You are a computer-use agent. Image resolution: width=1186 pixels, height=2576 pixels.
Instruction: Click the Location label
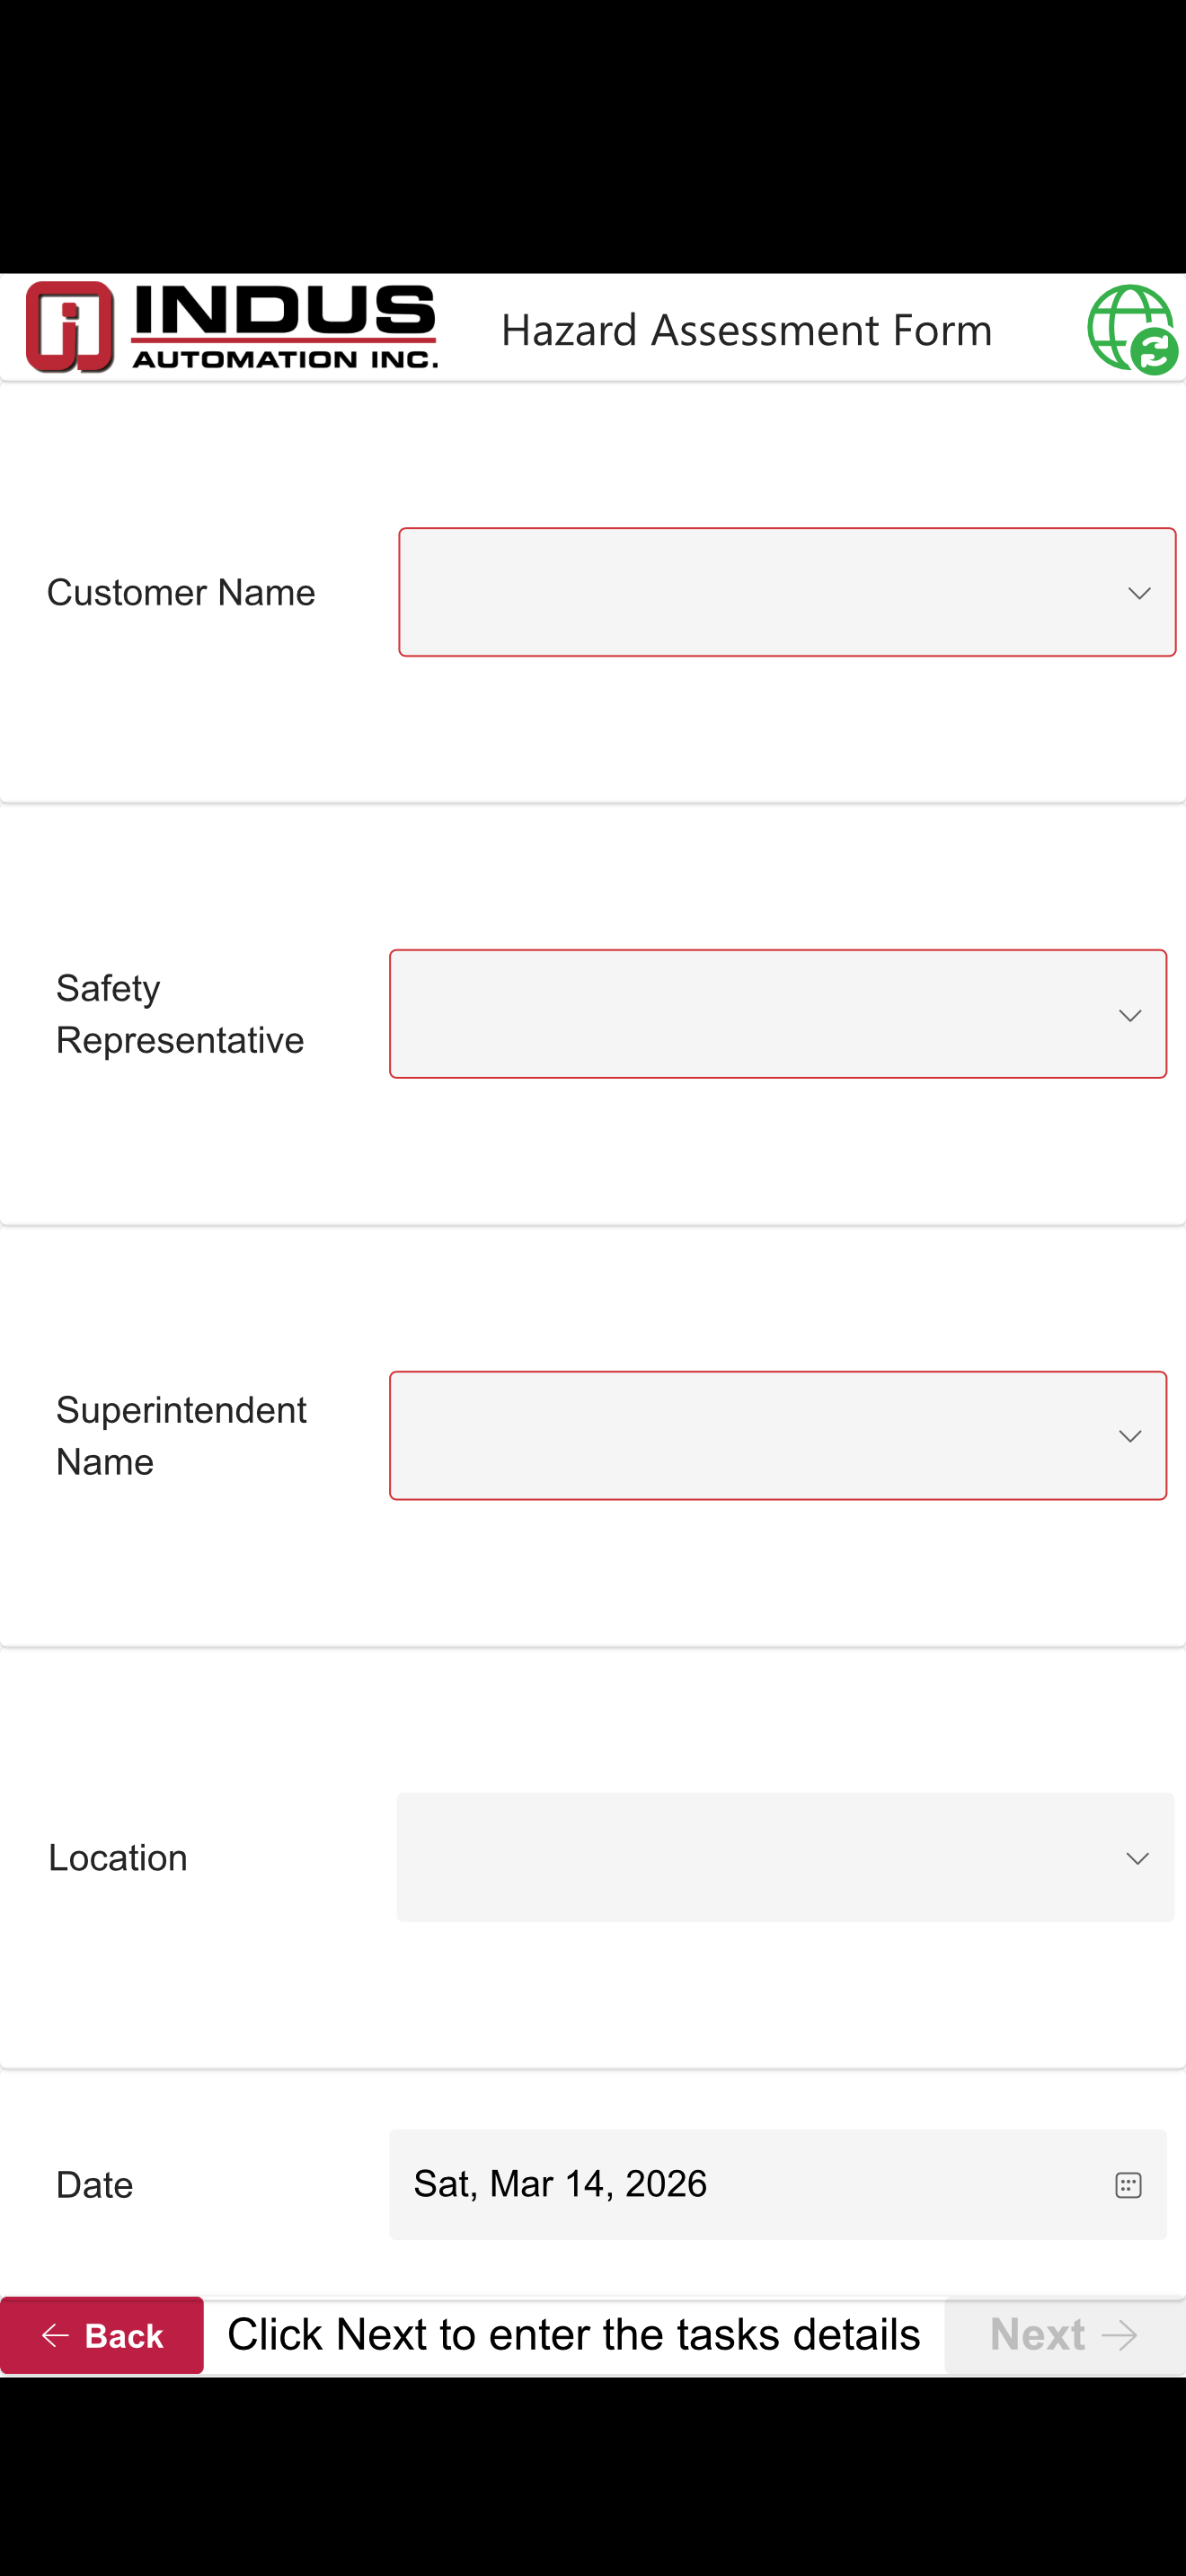pyautogui.click(x=118, y=1858)
